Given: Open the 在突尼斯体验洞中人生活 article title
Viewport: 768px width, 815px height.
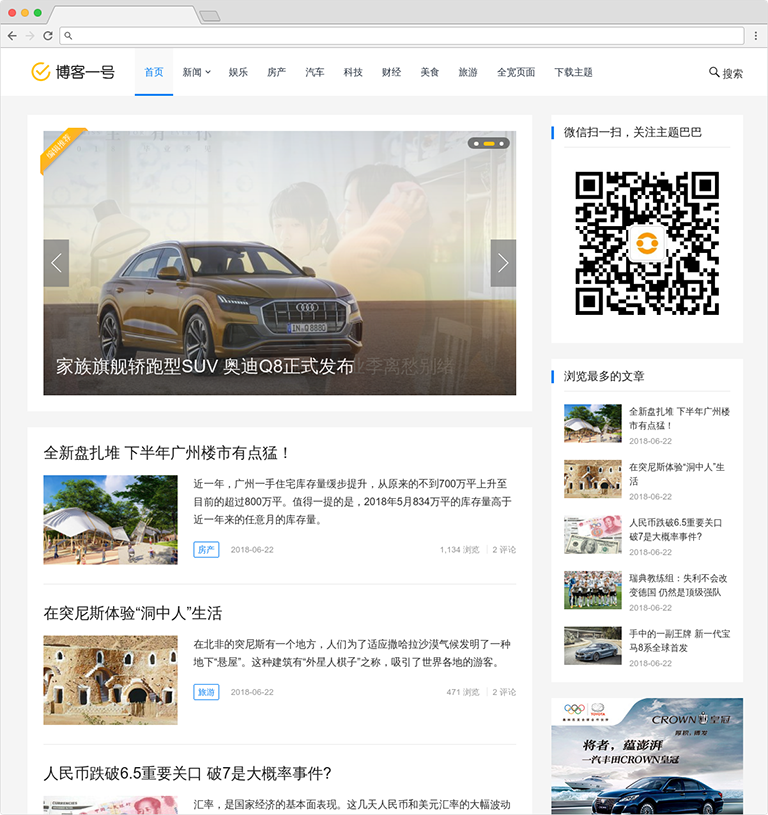Looking at the screenshot, I should (133, 613).
